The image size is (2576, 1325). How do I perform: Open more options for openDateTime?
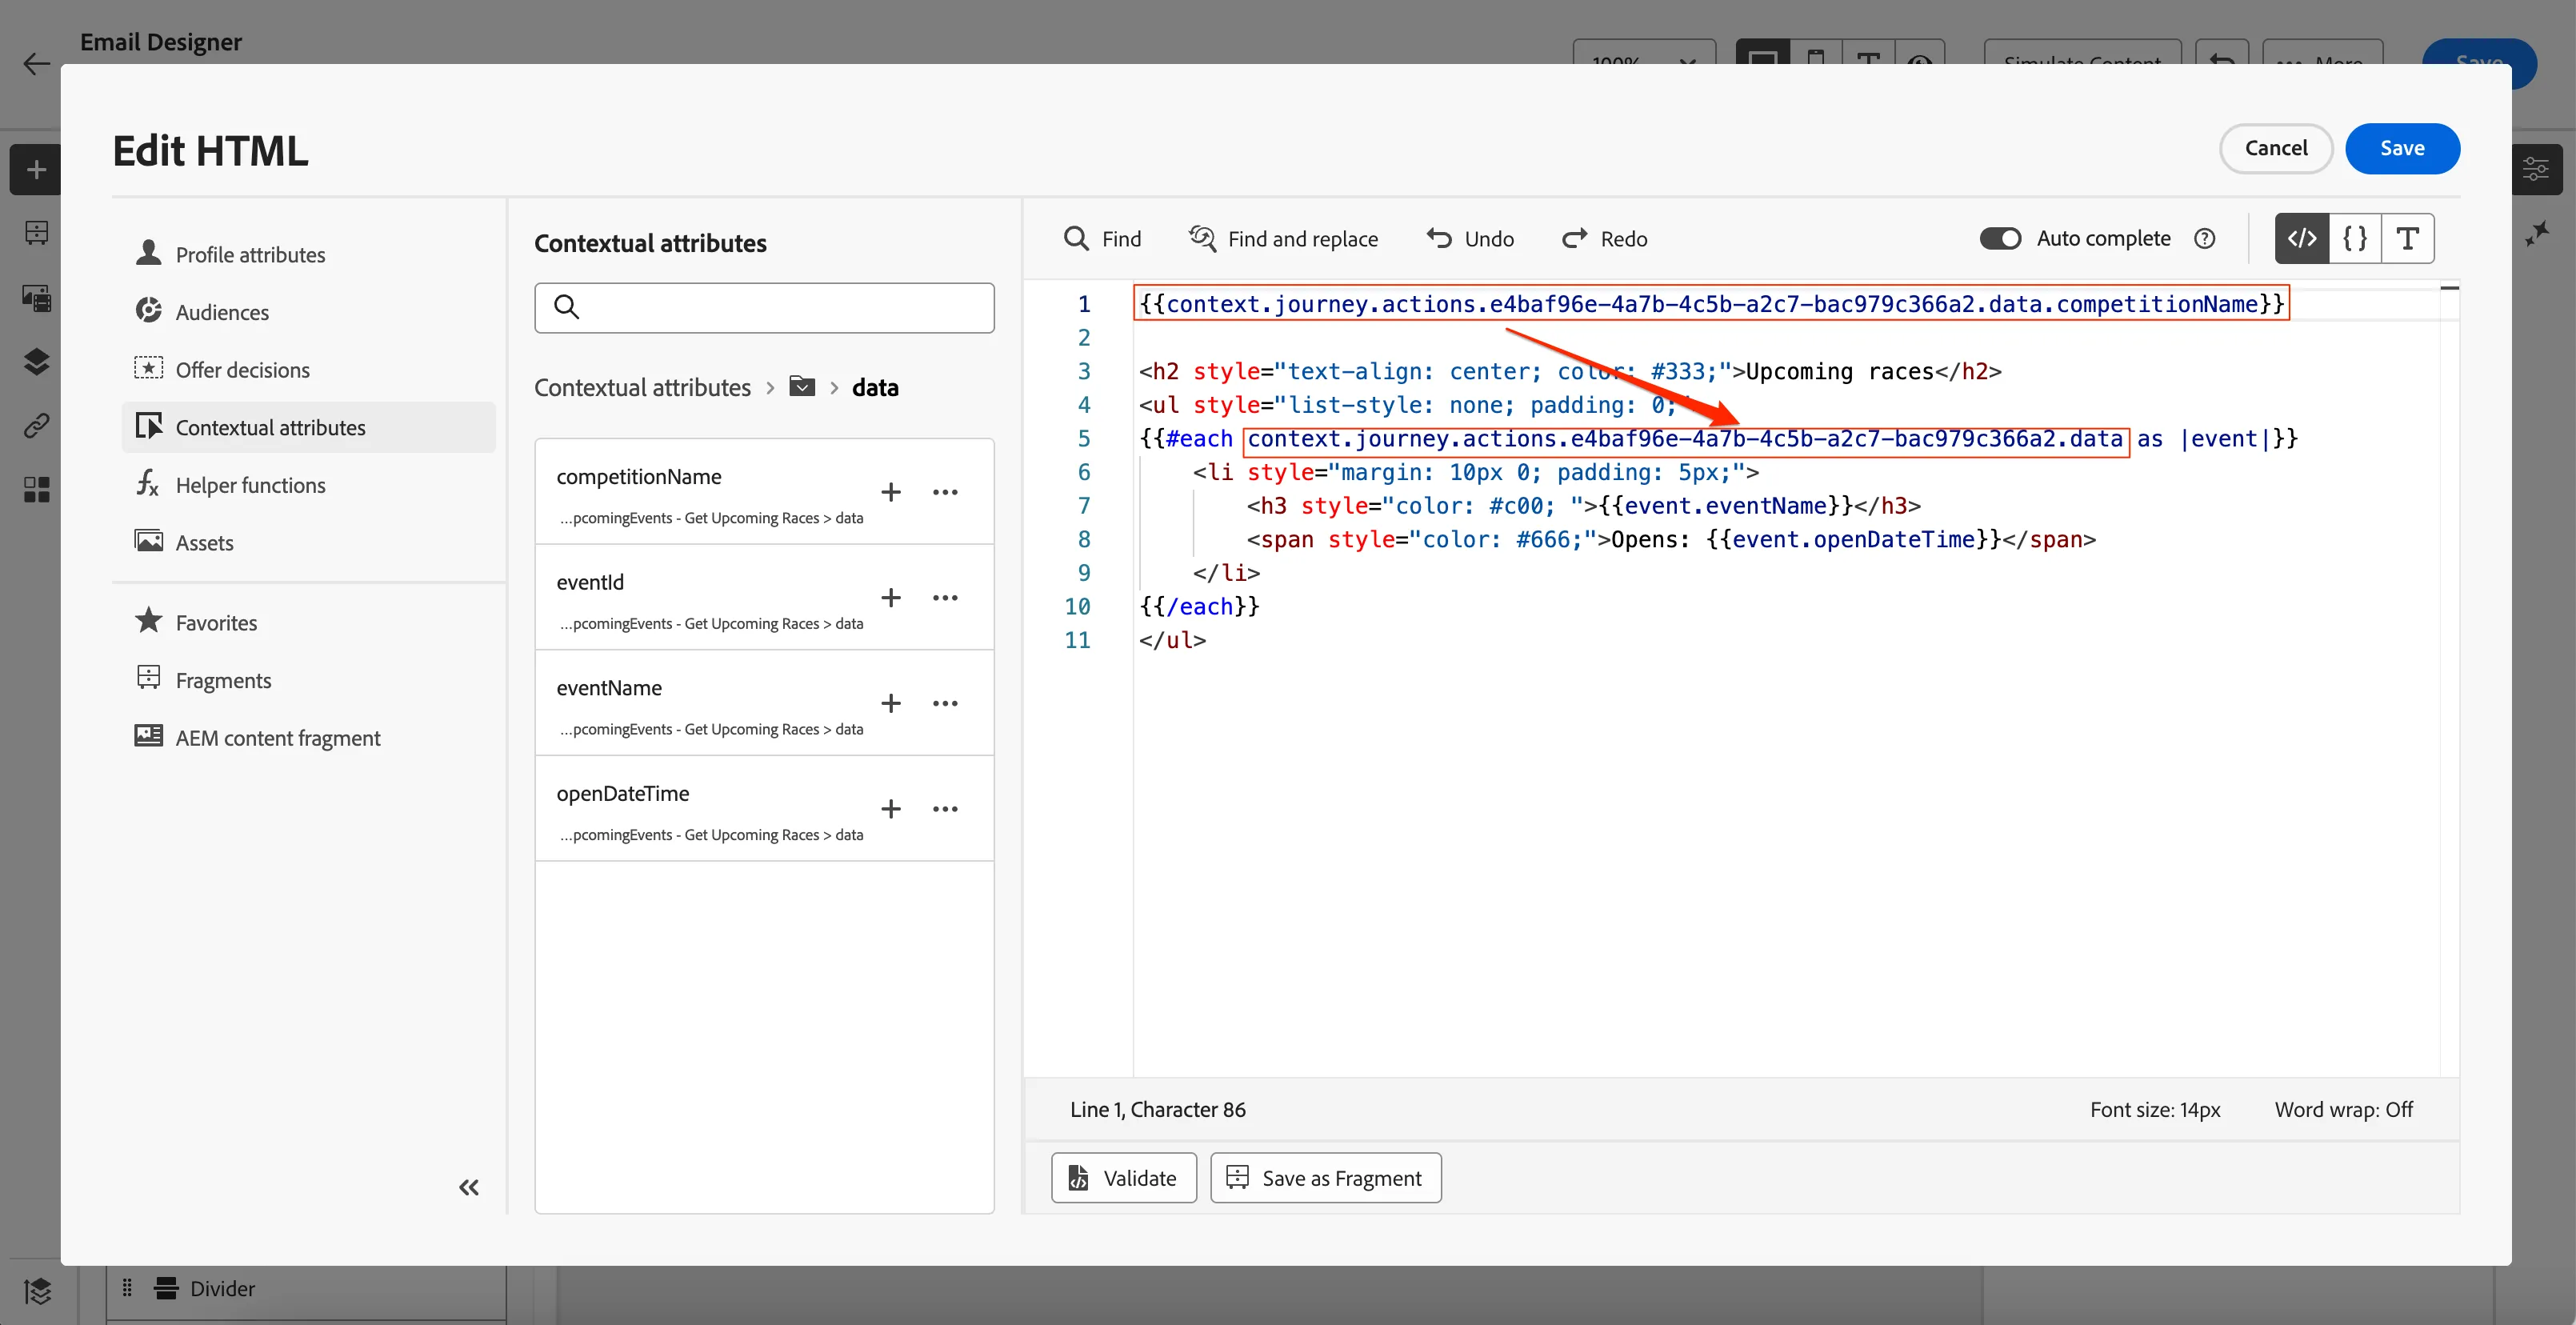click(945, 809)
